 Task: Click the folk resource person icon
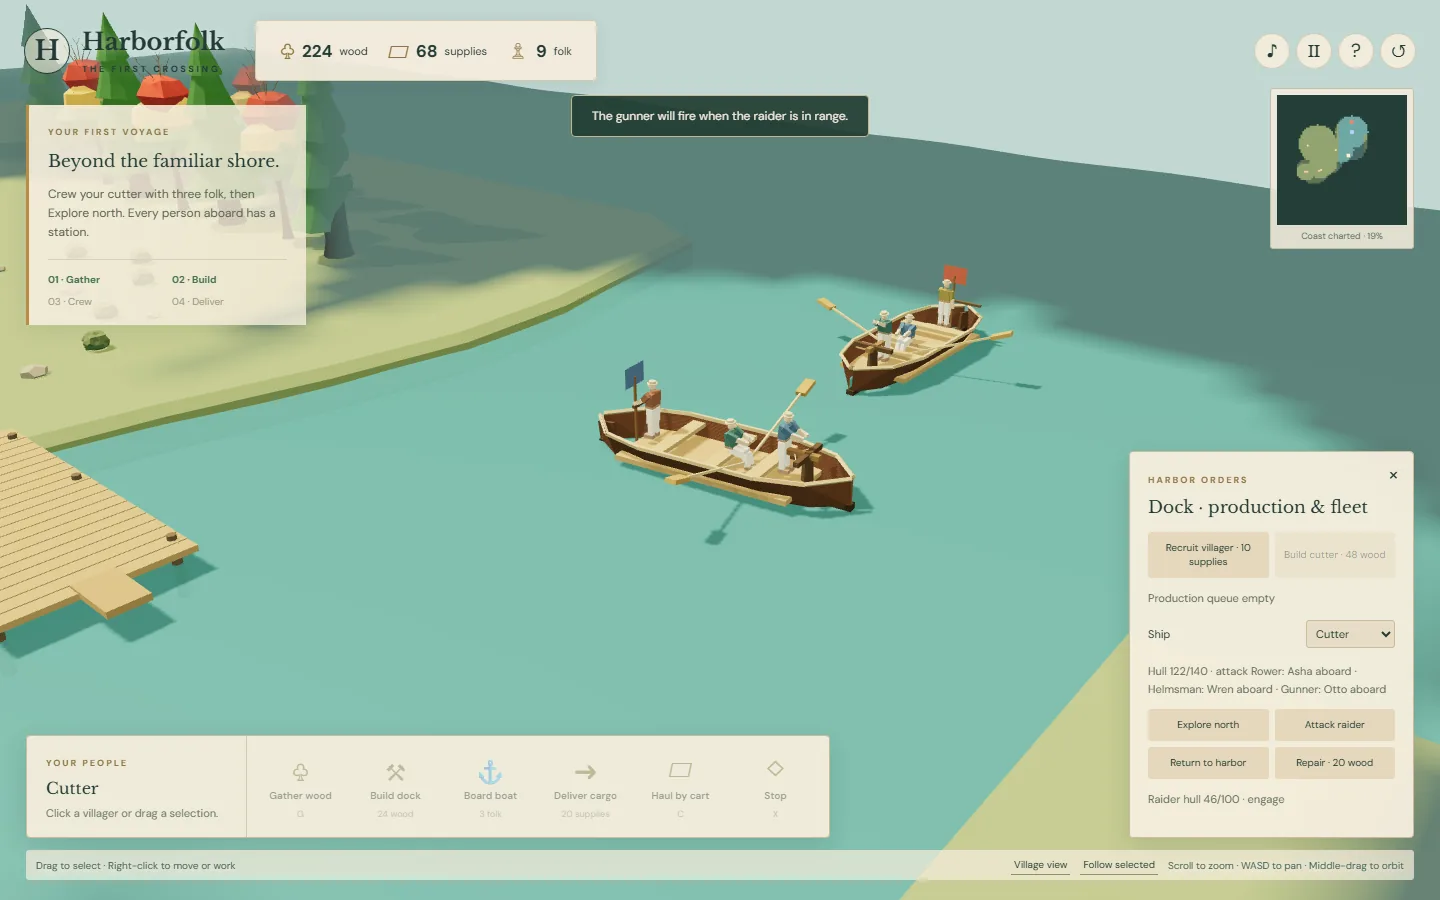pyautogui.click(x=518, y=51)
